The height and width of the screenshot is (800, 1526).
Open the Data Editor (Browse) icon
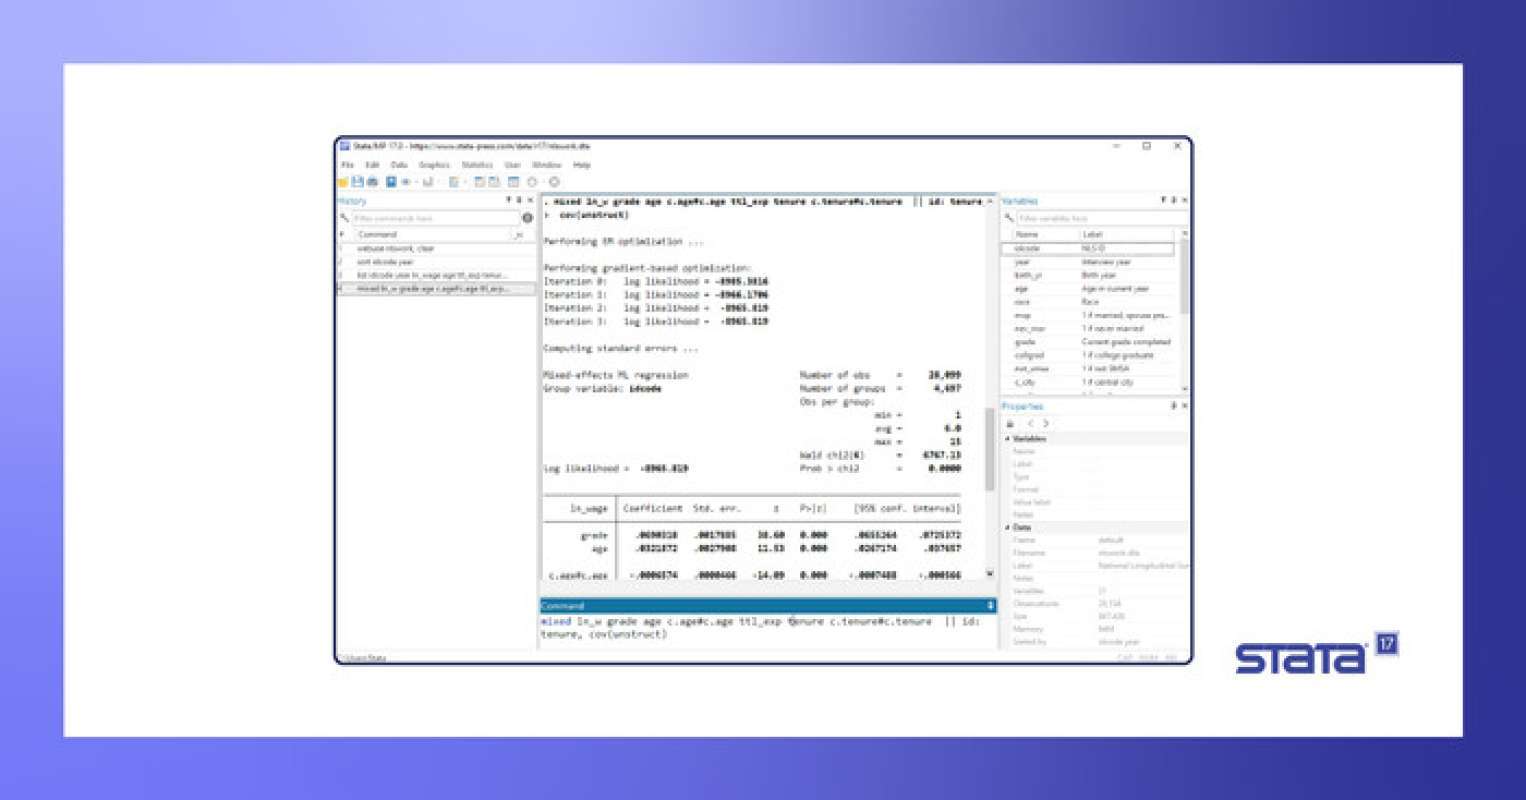pyautogui.click(x=494, y=180)
